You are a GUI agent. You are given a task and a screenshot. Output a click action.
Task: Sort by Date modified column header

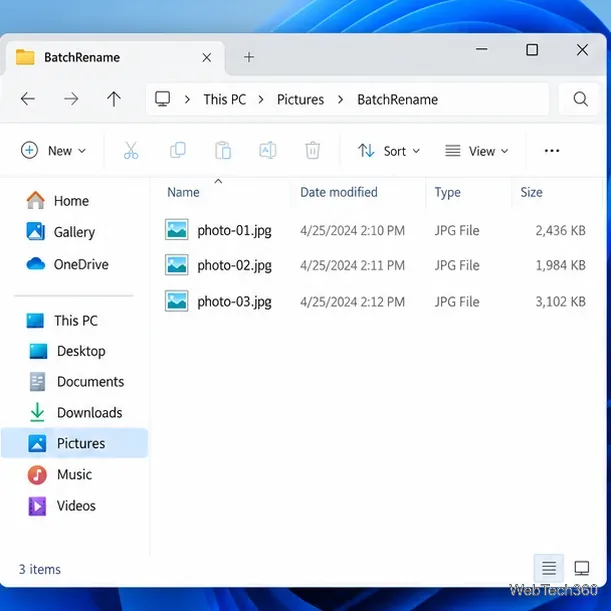point(339,192)
